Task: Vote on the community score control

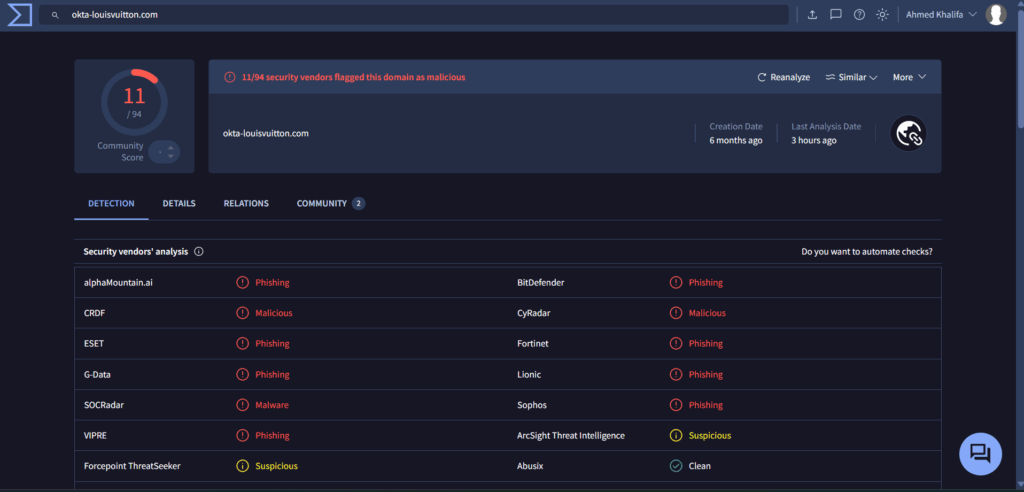Action: click(164, 152)
